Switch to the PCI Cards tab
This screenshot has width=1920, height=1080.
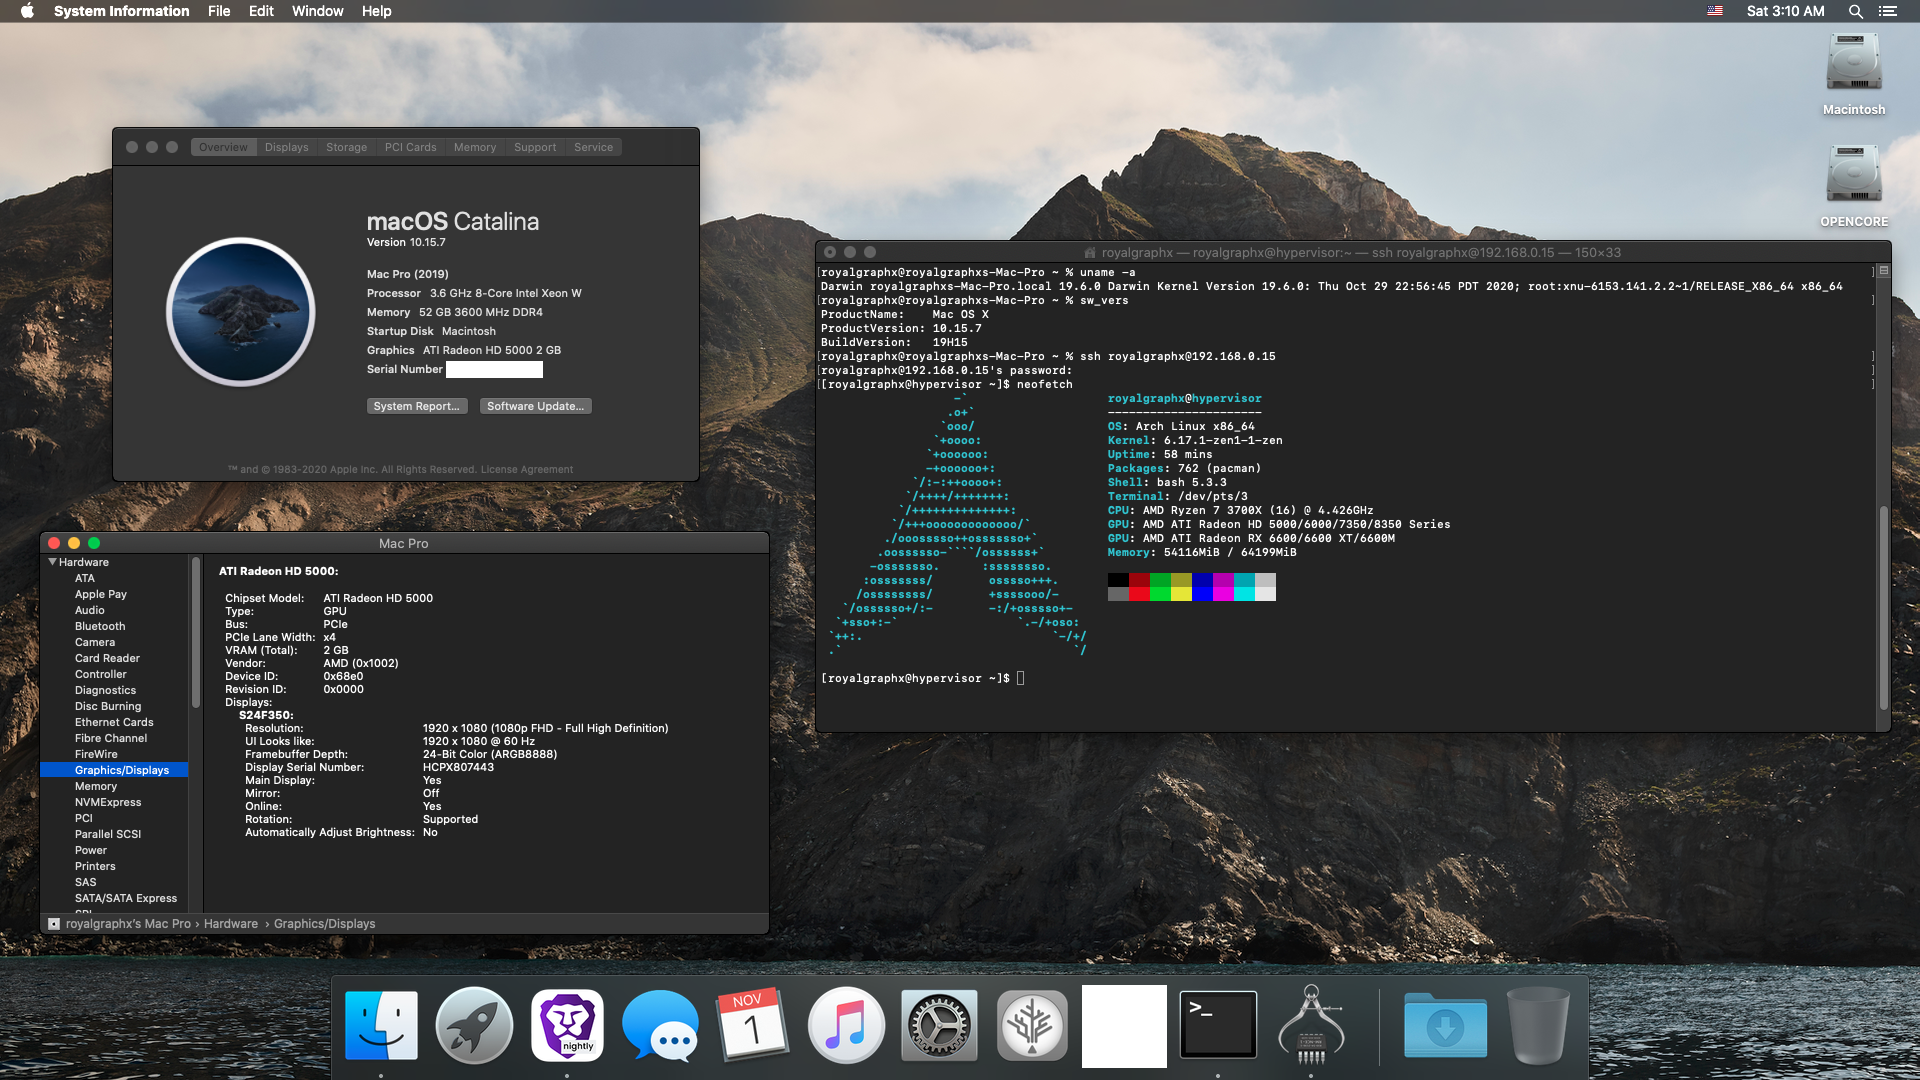point(410,147)
